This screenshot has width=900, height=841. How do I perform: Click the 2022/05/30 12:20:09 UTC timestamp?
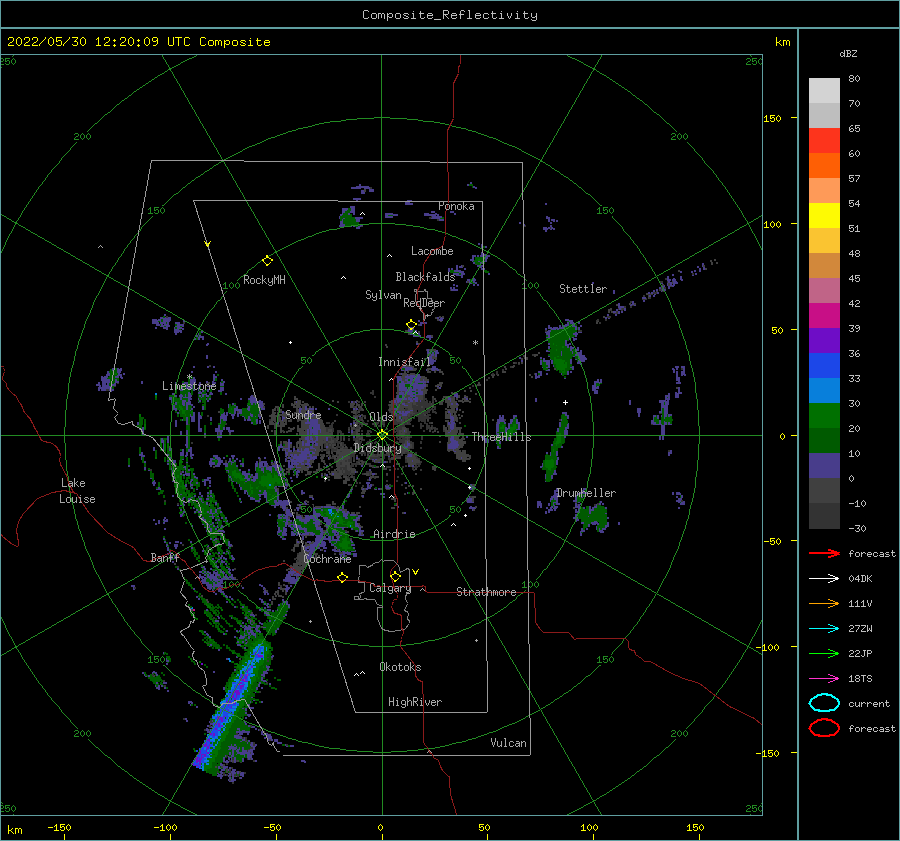[x=99, y=42]
